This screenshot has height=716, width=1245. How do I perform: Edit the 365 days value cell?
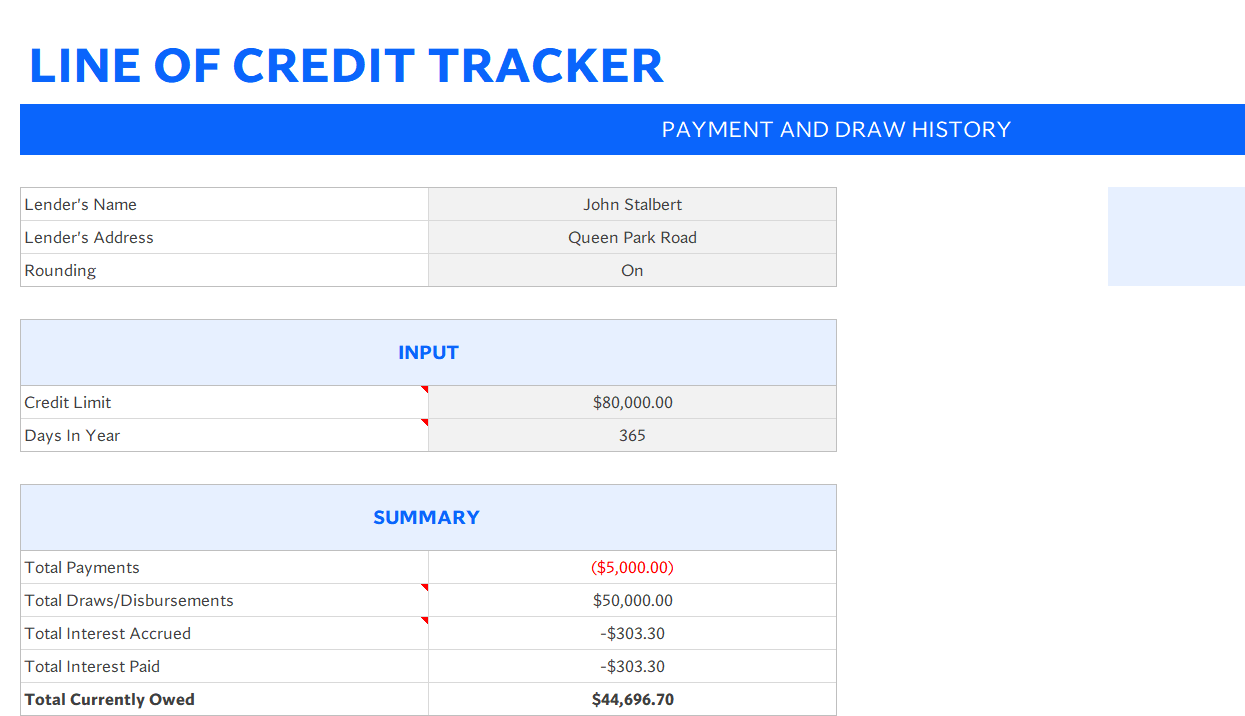pos(632,435)
